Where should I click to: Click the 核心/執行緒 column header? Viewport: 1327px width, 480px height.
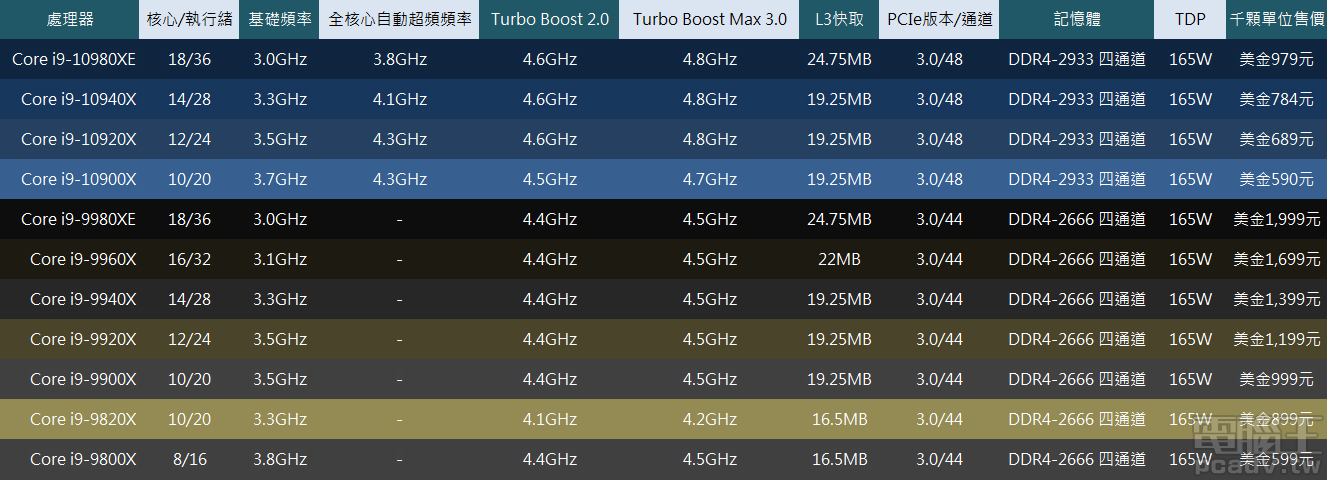coord(189,19)
